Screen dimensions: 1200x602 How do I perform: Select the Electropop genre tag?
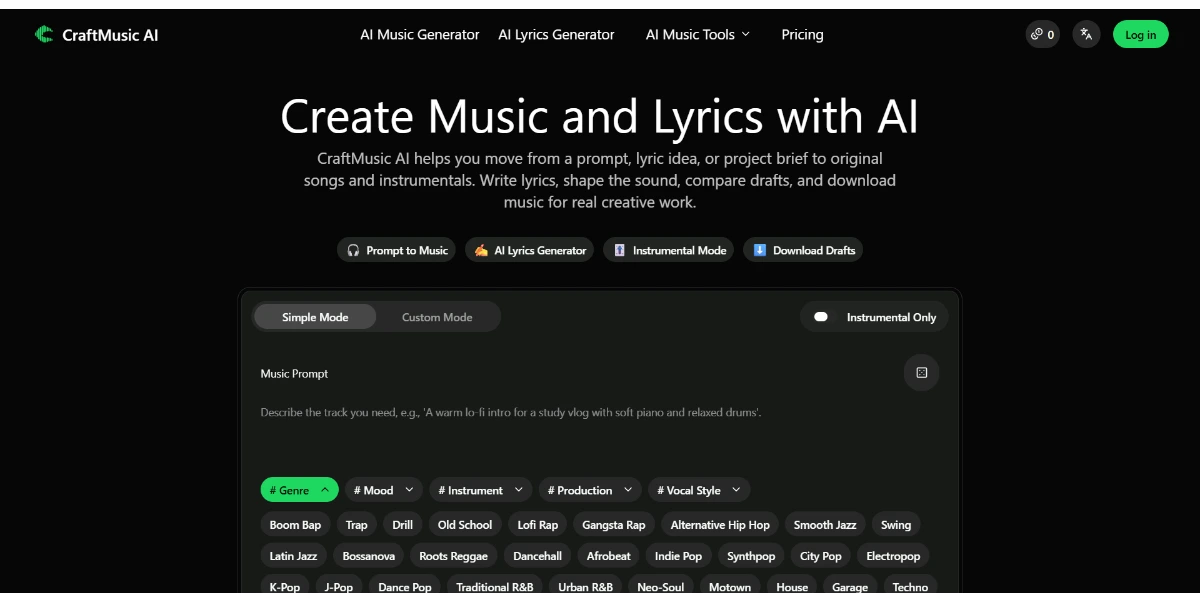(893, 556)
